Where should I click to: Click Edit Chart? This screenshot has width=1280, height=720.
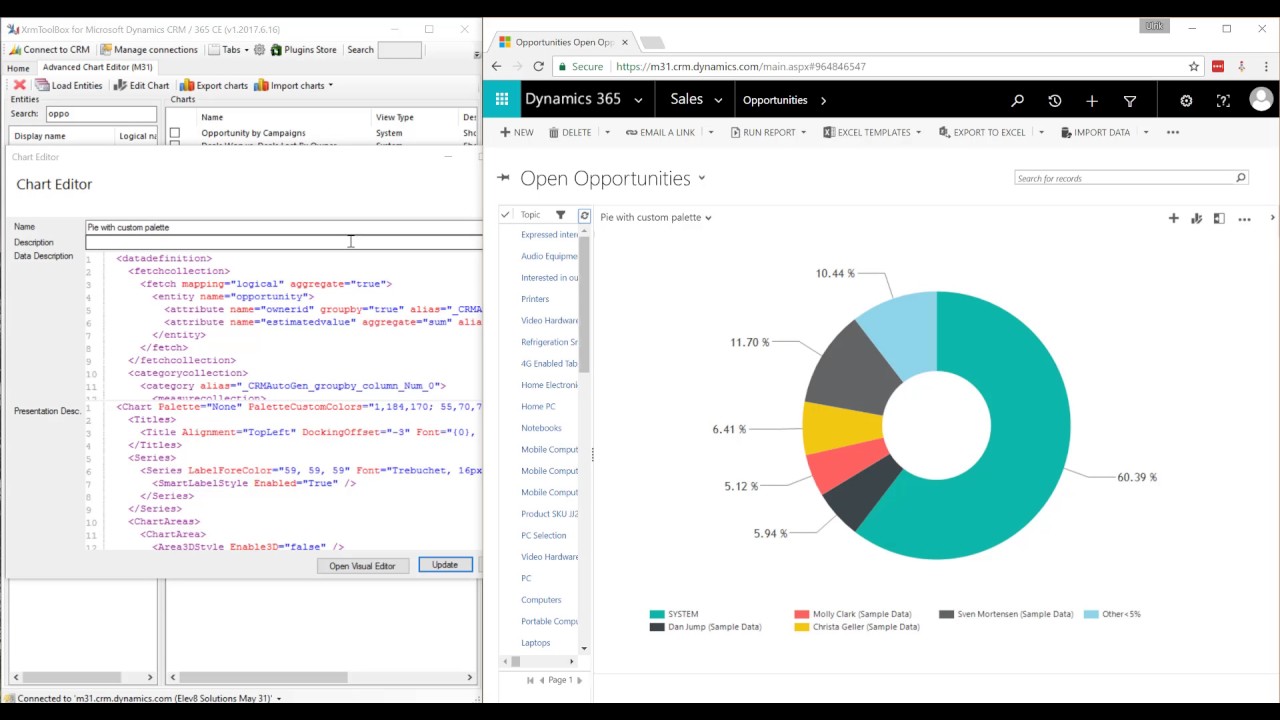141,85
